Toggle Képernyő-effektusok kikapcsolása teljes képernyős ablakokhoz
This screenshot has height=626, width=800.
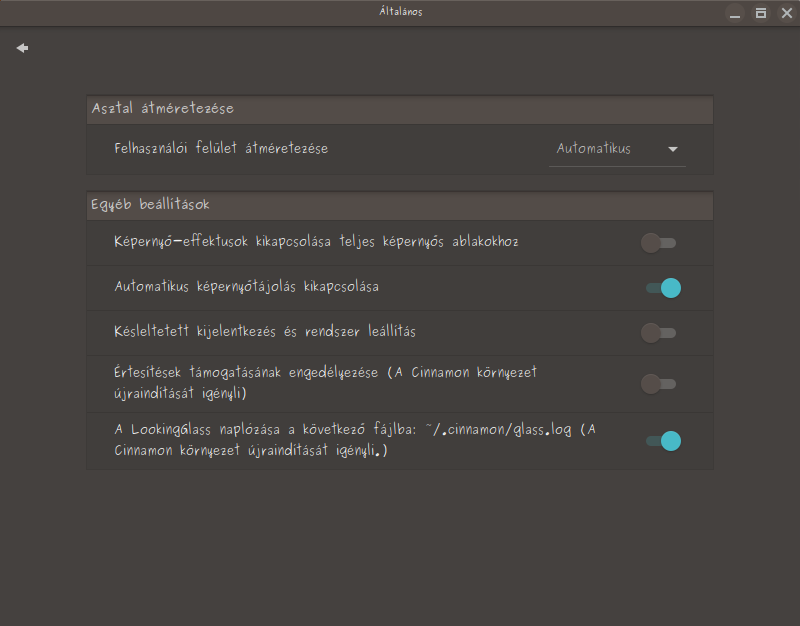coord(659,243)
